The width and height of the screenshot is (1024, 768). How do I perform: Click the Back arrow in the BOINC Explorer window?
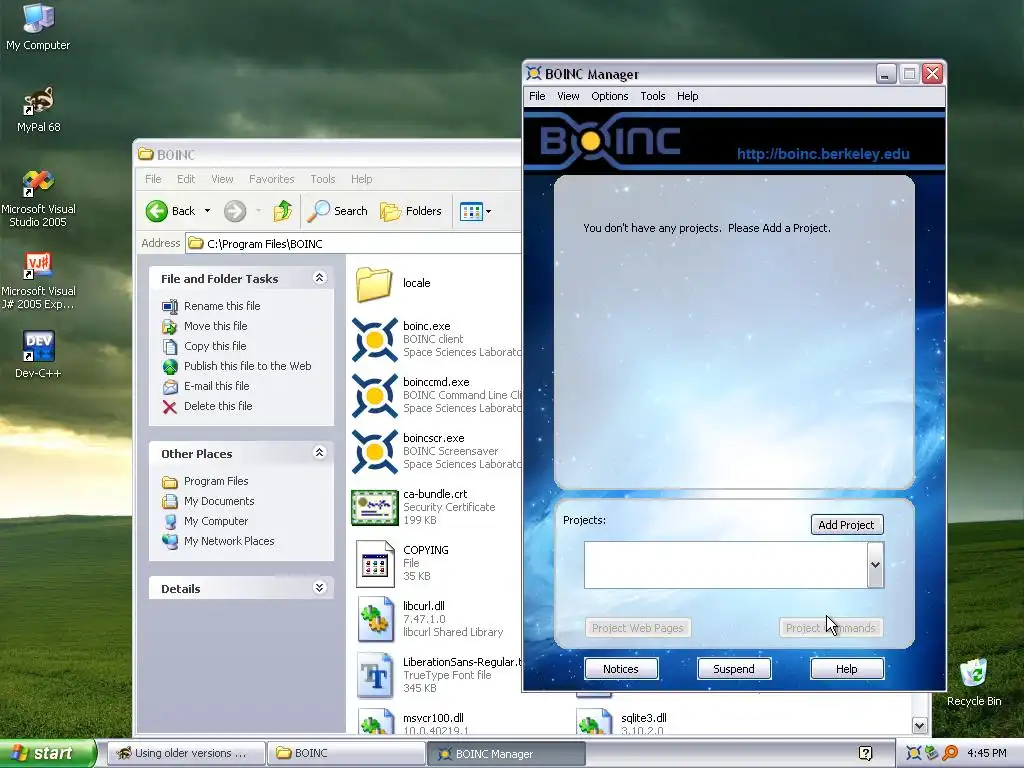tap(170, 211)
